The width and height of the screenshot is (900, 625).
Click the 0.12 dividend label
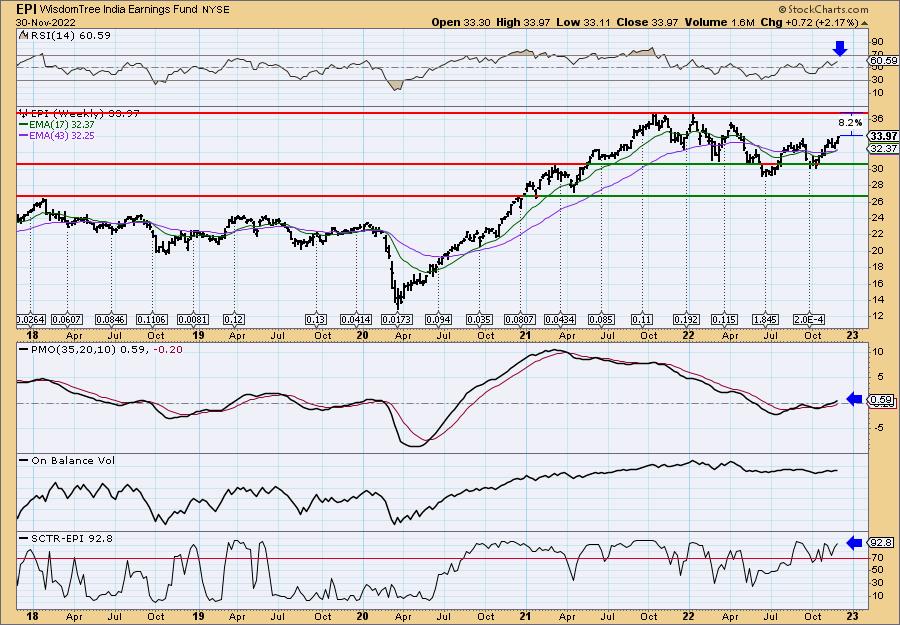(x=234, y=319)
